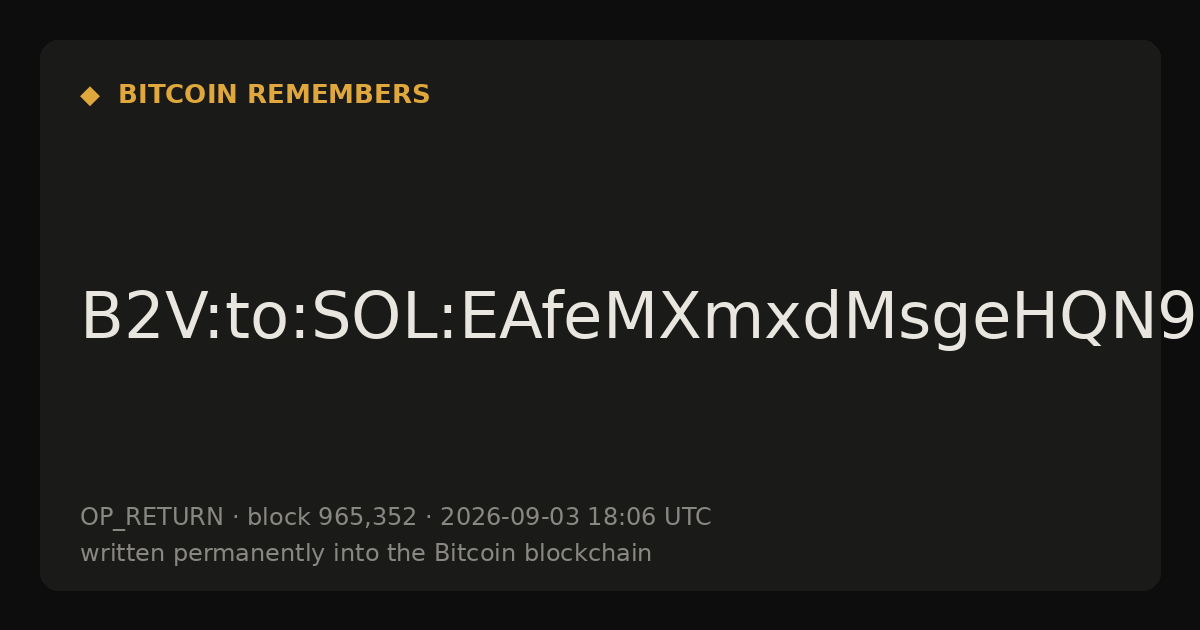This screenshot has width=1200, height=630.
Task: Click the 'to' segment in the message
Action: click(x=256, y=318)
